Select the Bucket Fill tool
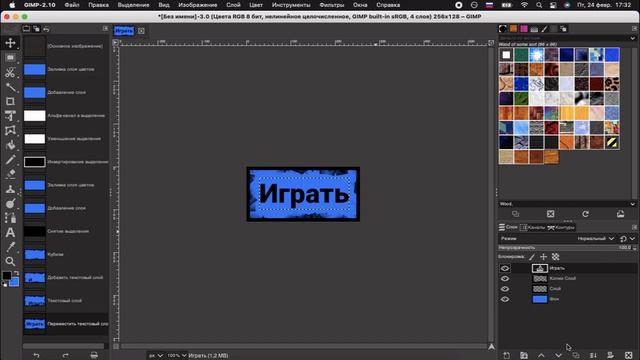 pyautogui.click(x=10, y=145)
